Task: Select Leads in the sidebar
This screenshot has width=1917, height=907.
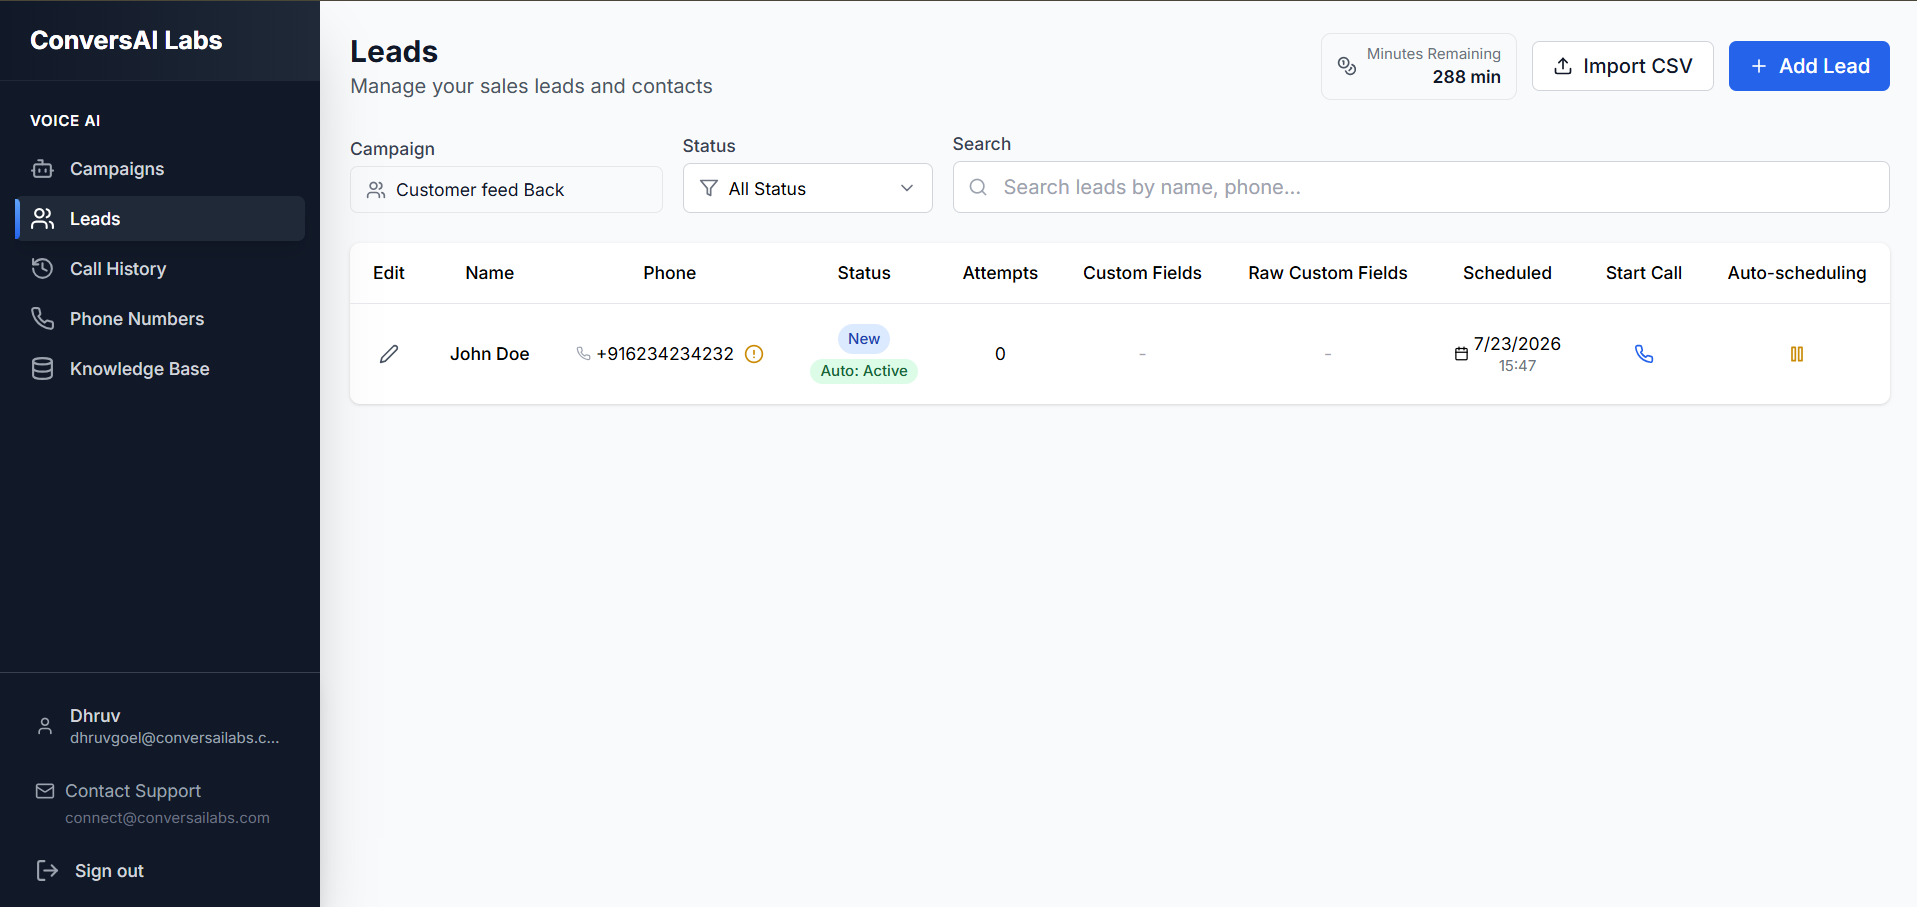Action: [x=160, y=219]
